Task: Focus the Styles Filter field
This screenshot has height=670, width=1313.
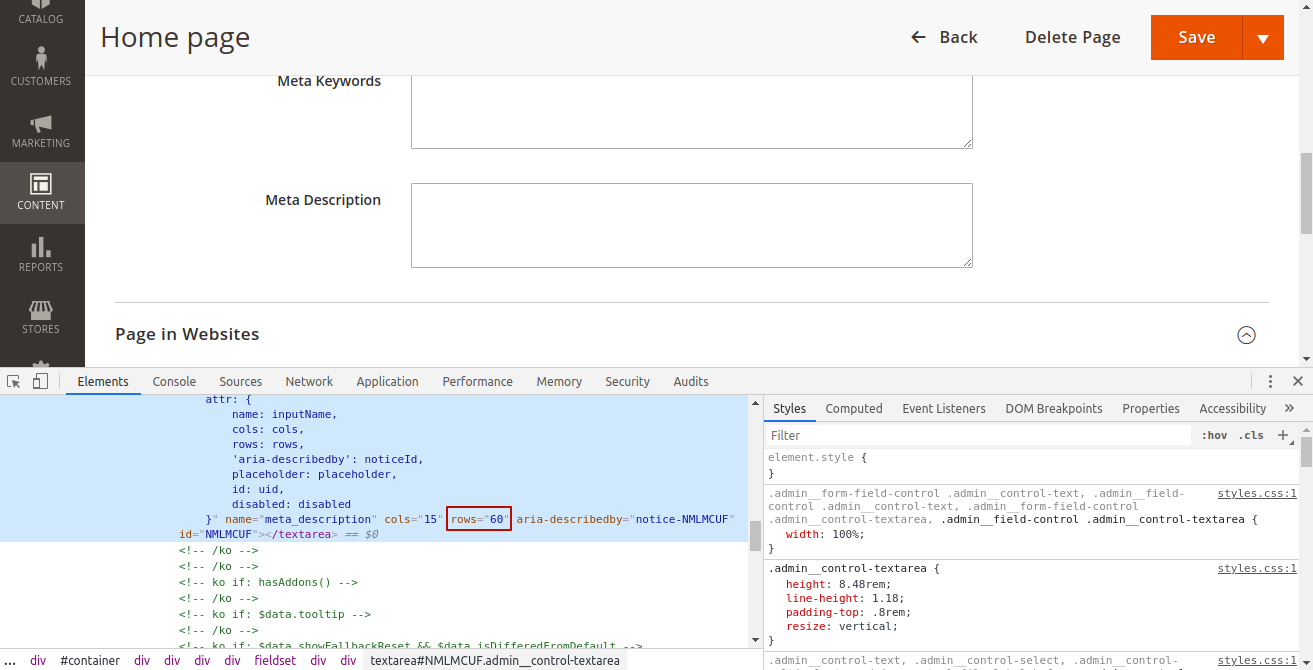Action: tap(980, 435)
